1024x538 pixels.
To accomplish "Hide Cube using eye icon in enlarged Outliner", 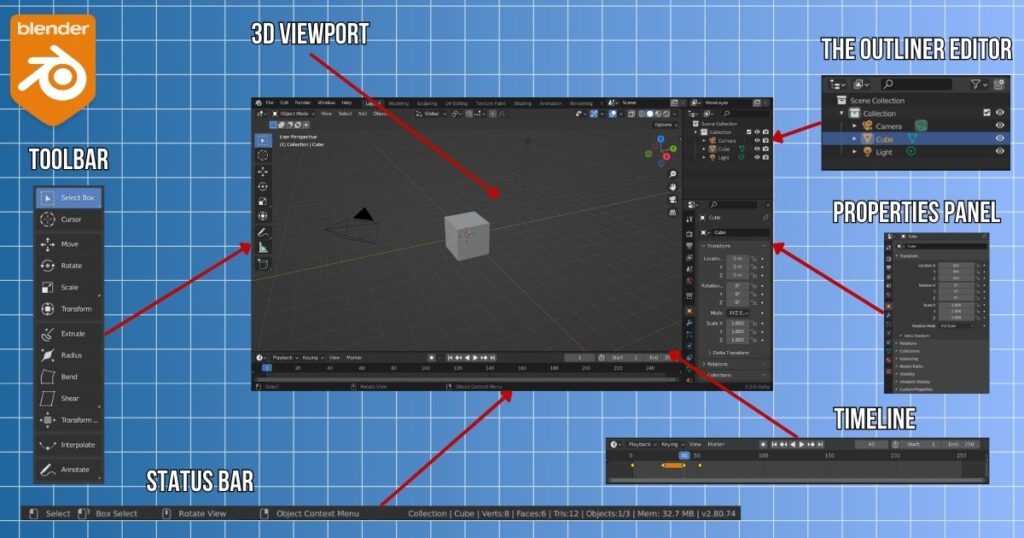I will click(1000, 138).
